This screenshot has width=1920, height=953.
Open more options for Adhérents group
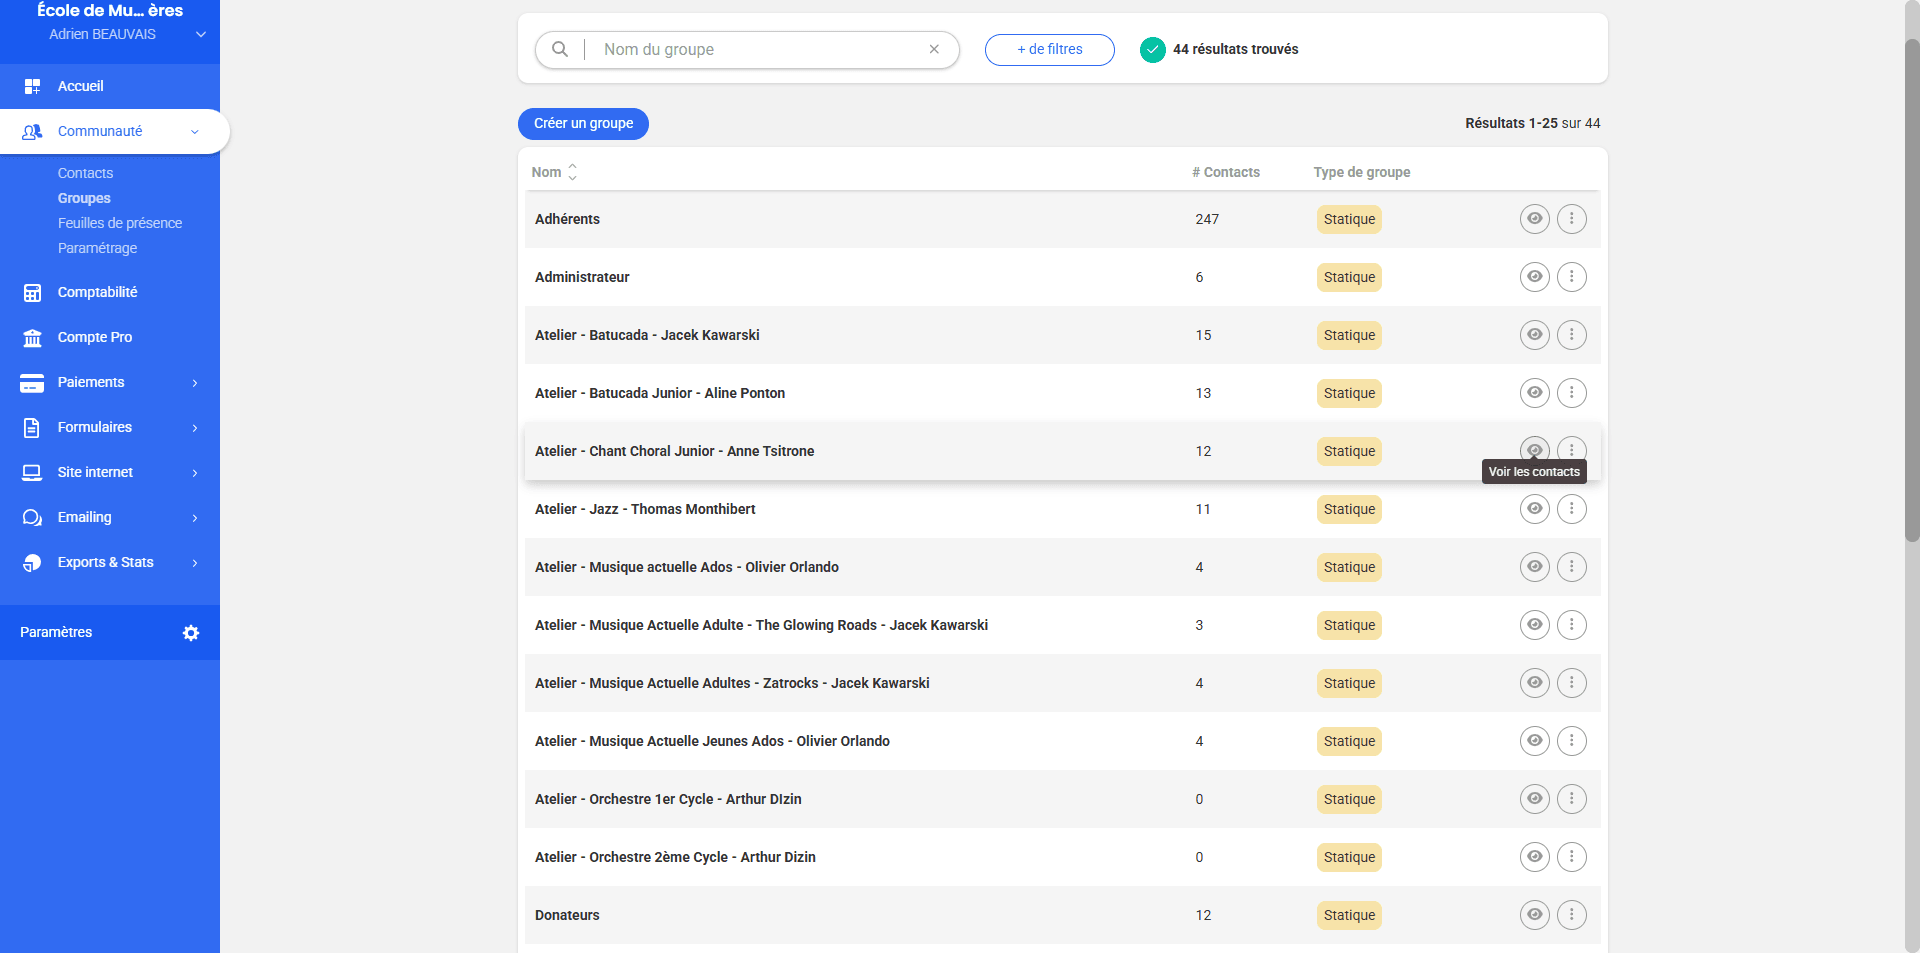[1571, 219]
